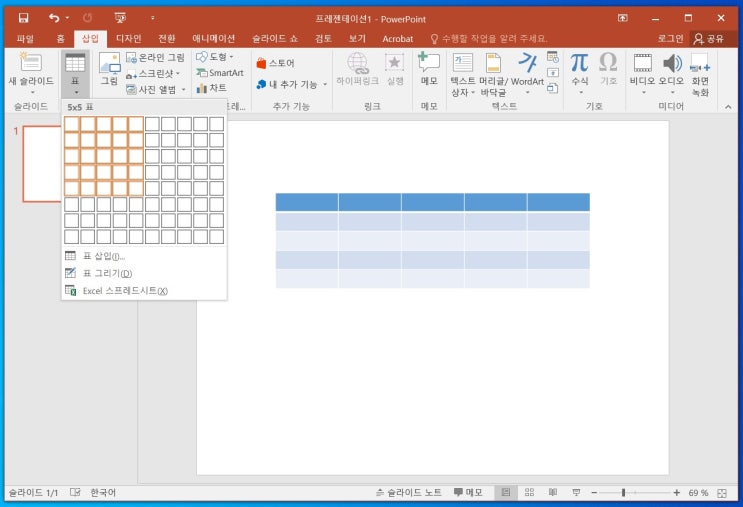This screenshot has width=743, height=507.
Task: Switch to Normal view icon
Action: [x=506, y=493]
